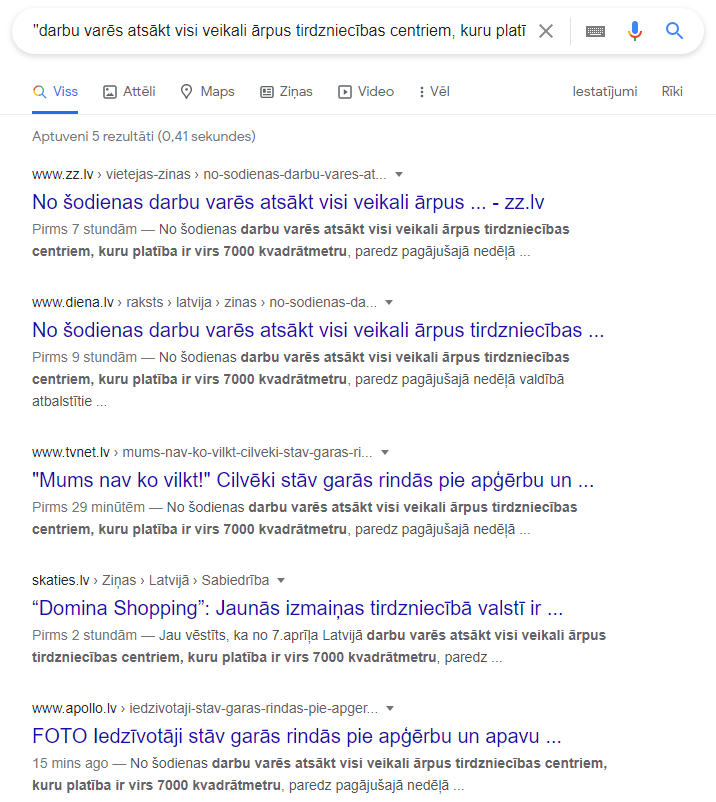Switch to the Maps tab

208,92
